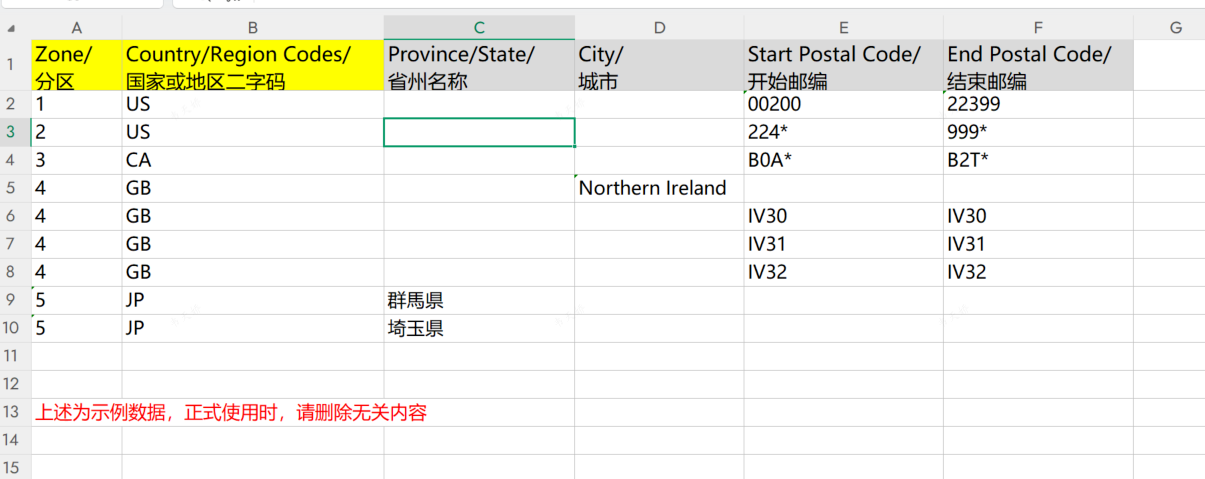Click the Start Postal Code header cell
This screenshot has width=1205, height=479.
tap(844, 67)
